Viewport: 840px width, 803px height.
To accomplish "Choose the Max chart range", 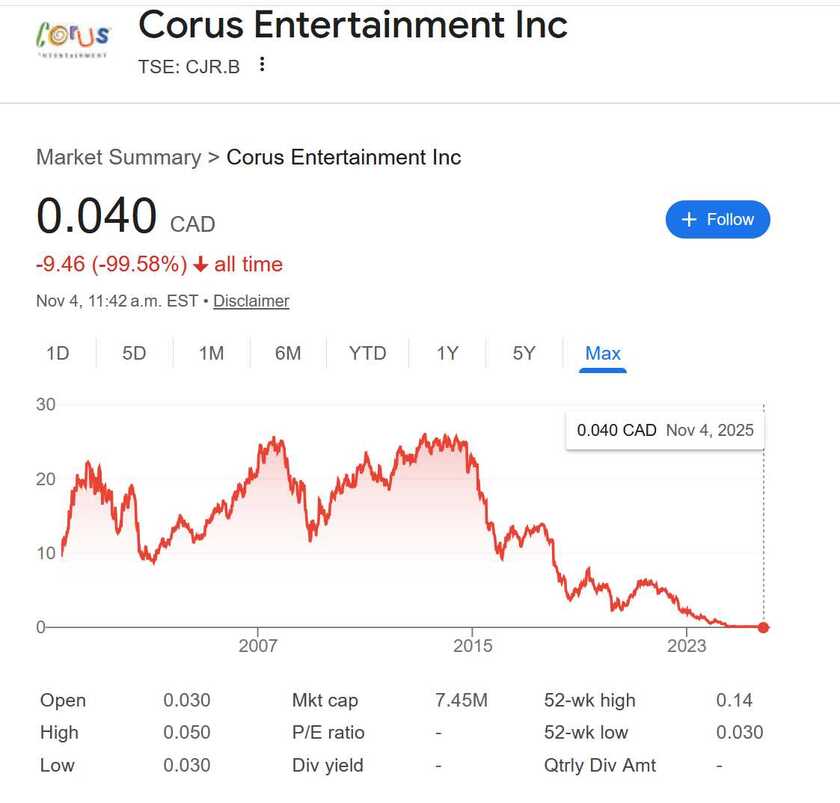I will [x=603, y=353].
